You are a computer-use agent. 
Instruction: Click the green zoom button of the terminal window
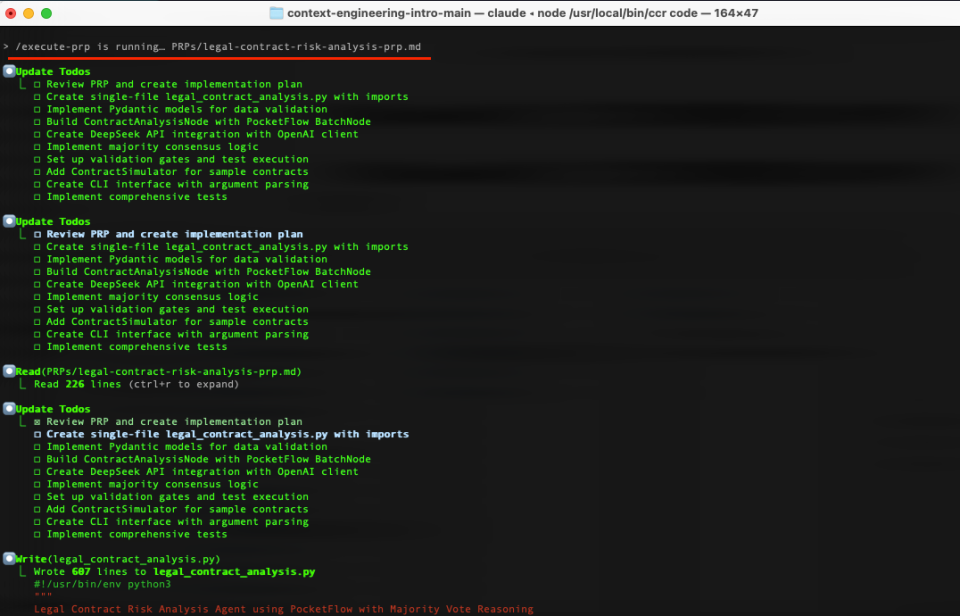tap(47, 13)
